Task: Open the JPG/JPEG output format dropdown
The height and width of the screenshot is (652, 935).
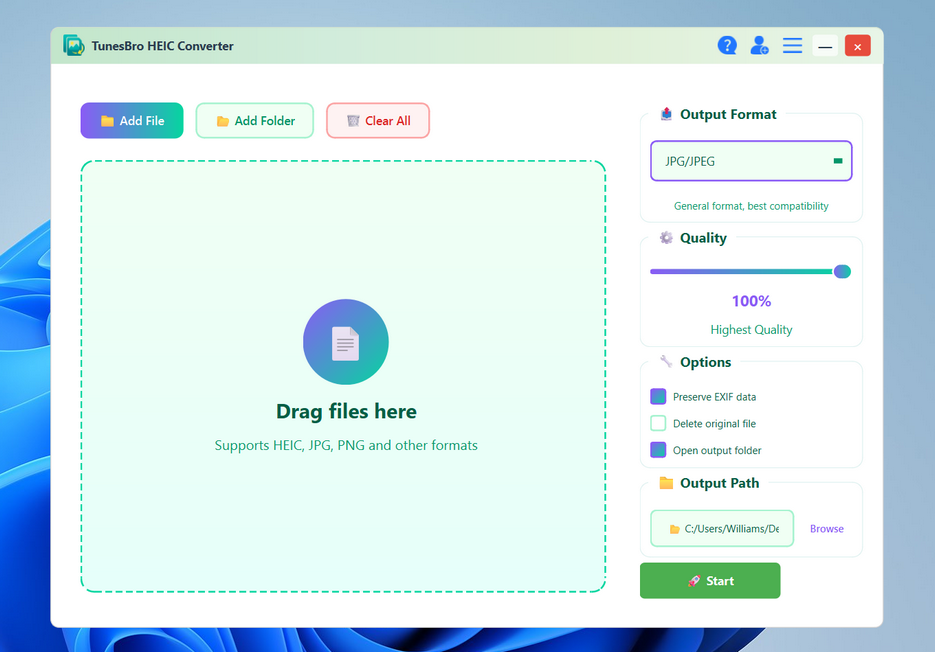Action: click(751, 161)
